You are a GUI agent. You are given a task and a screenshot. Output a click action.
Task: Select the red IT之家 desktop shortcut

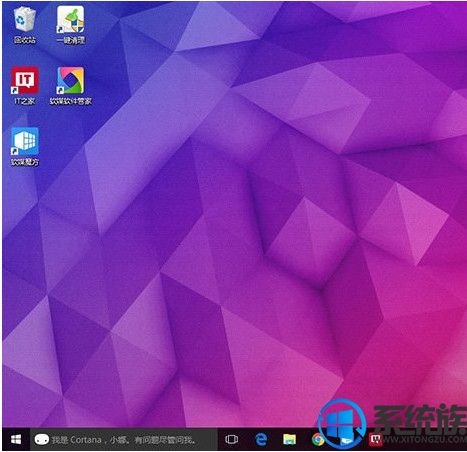point(25,86)
